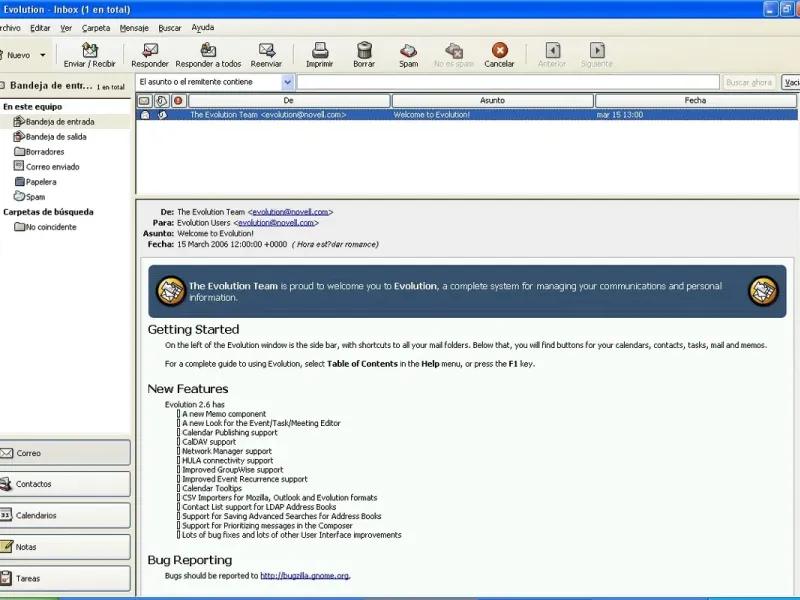This screenshot has height=600, width=800.
Task: Open the Ayuda menu
Action: point(203,28)
